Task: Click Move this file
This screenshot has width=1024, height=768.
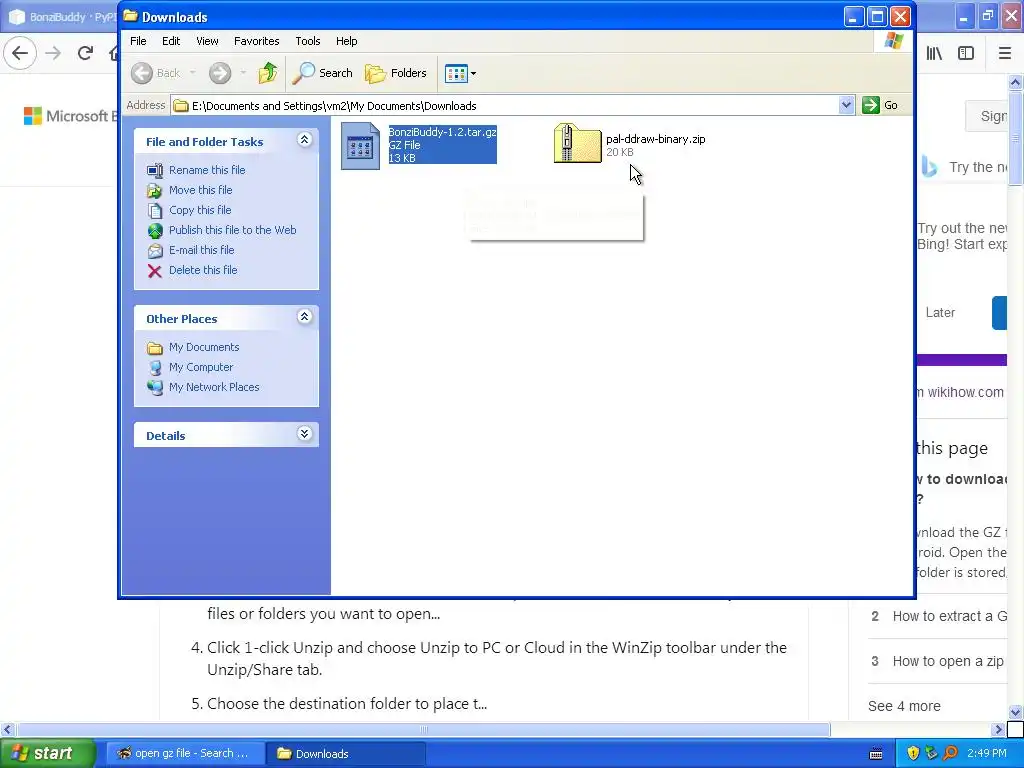Action: (200, 190)
